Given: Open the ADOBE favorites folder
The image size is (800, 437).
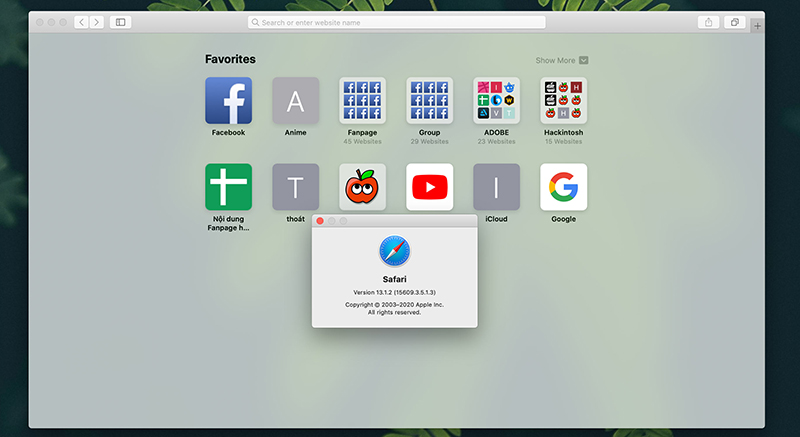Looking at the screenshot, I should tap(496, 100).
